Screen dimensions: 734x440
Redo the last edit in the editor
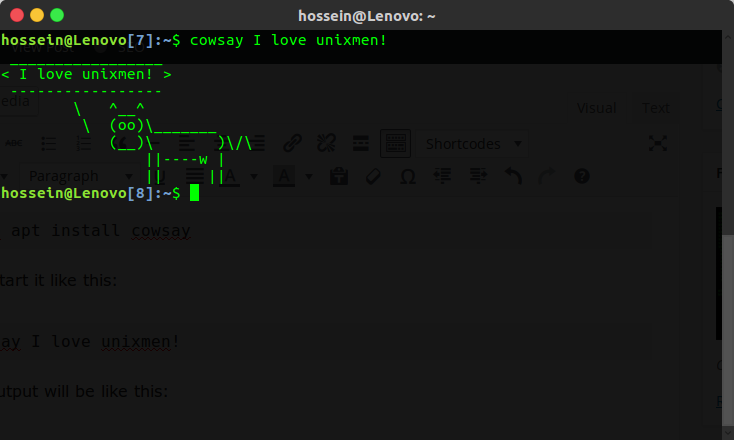tap(547, 176)
